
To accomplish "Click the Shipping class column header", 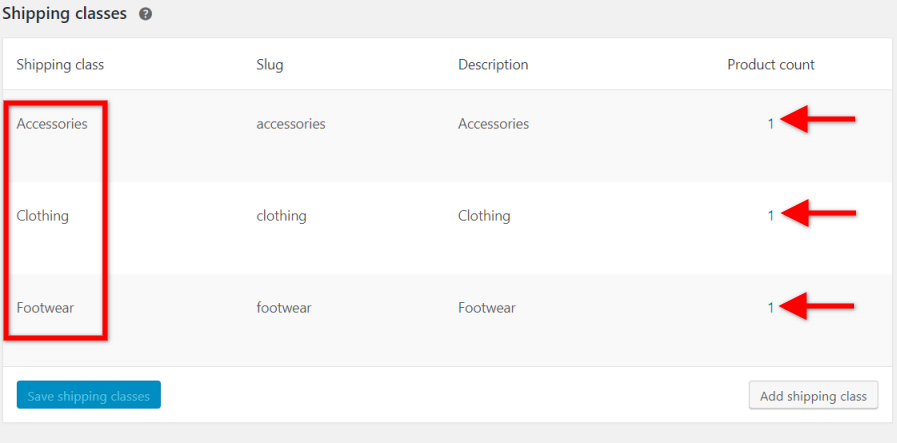I will coord(60,65).
